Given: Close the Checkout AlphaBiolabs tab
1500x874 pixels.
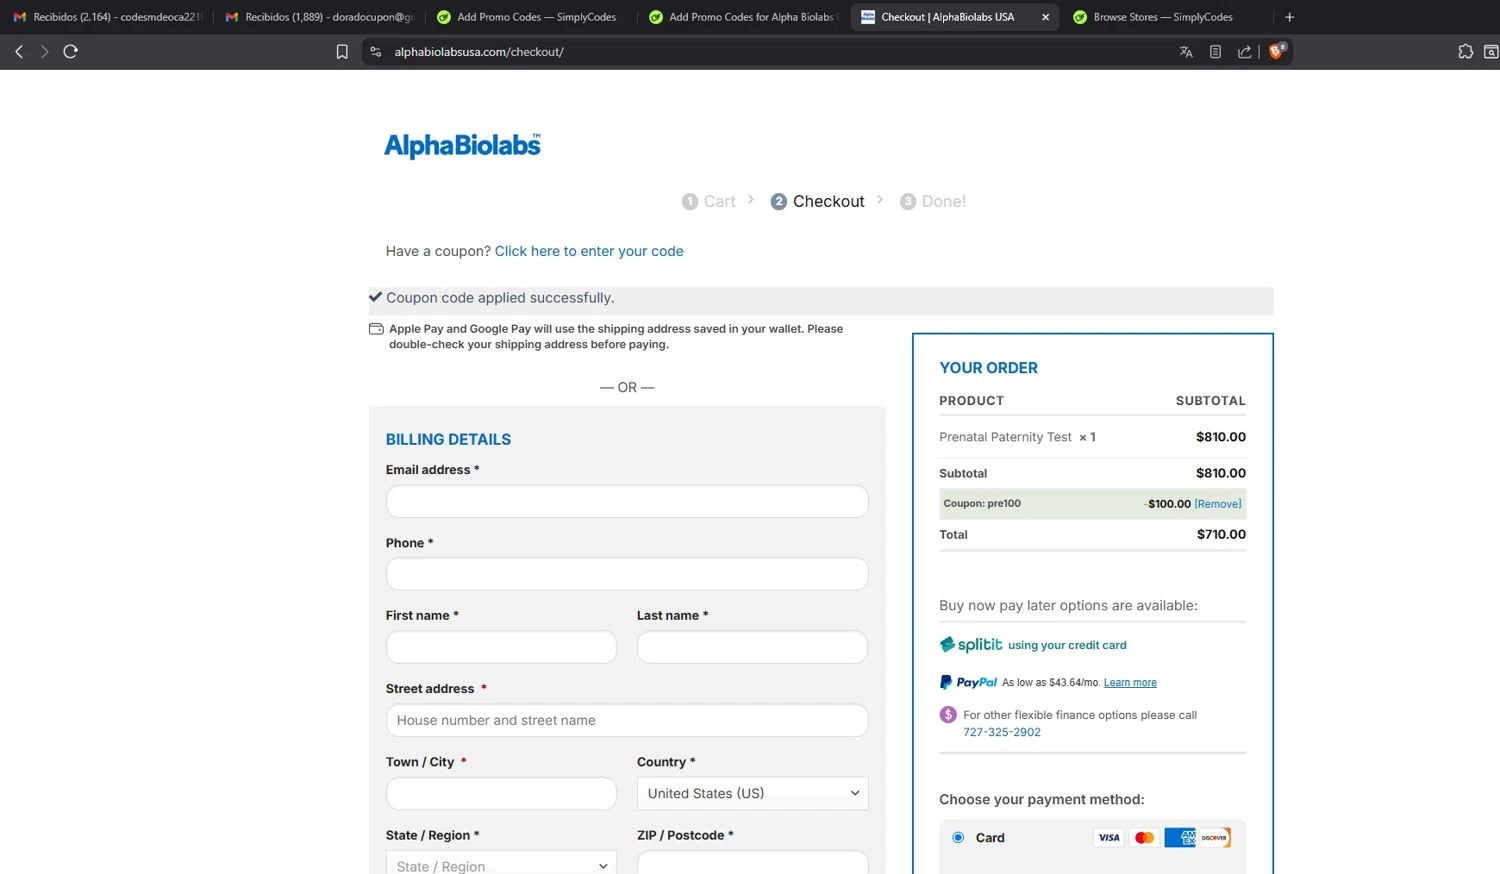Looking at the screenshot, I should 1045,17.
